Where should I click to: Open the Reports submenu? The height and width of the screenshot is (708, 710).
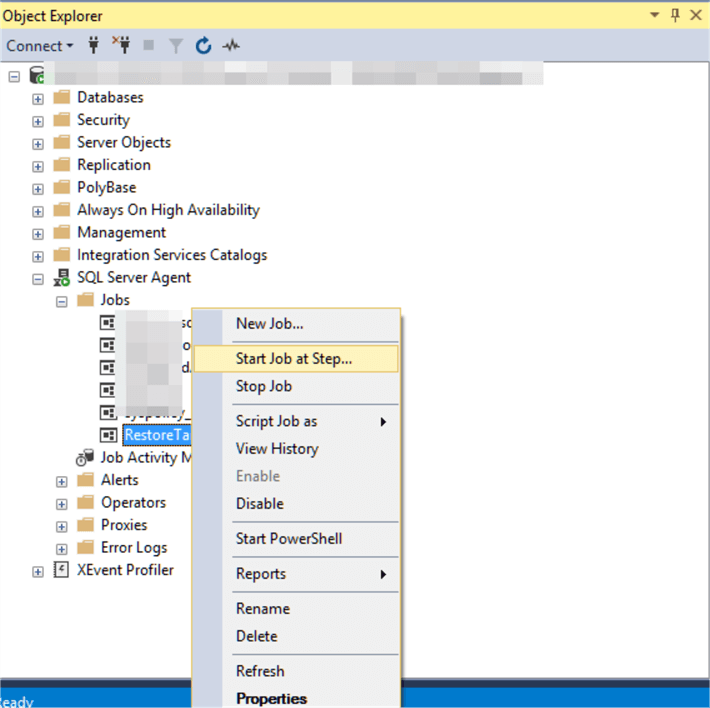296,574
